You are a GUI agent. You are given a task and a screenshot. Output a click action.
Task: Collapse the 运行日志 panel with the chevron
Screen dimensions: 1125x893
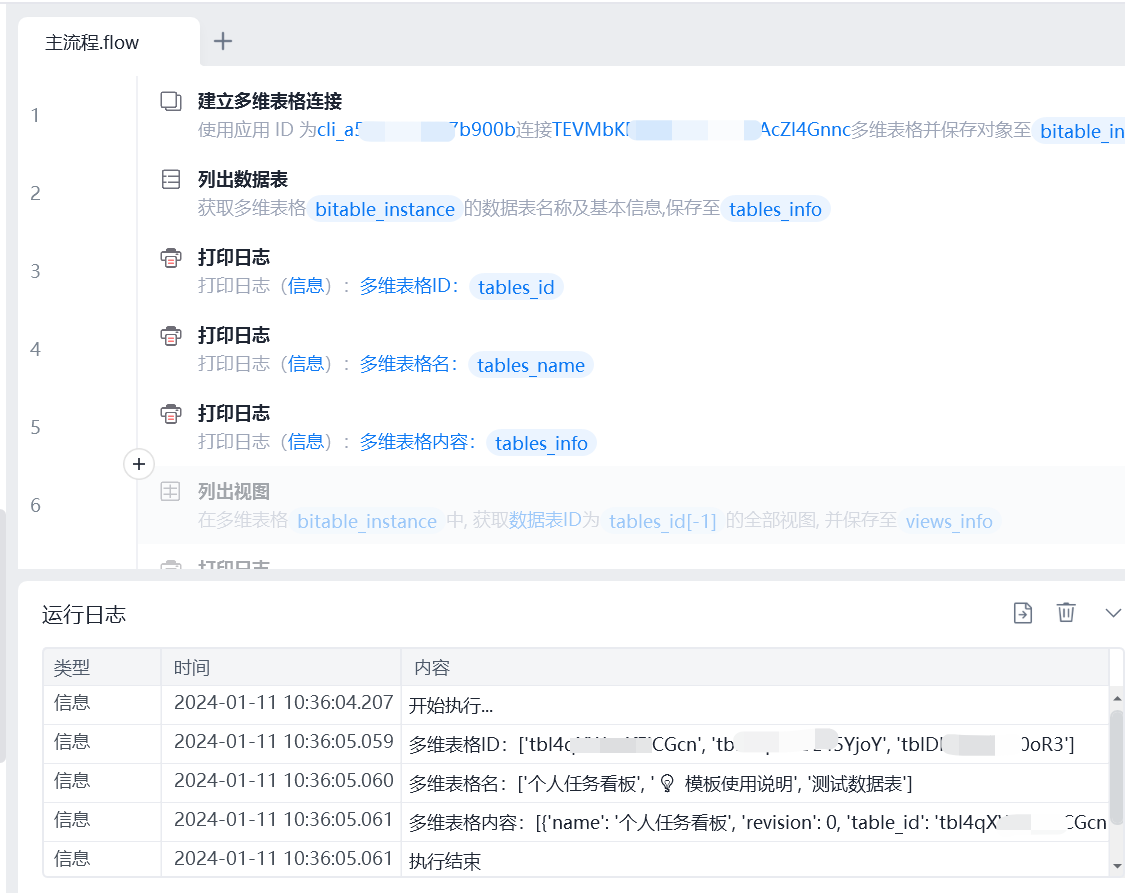[x=1112, y=613]
